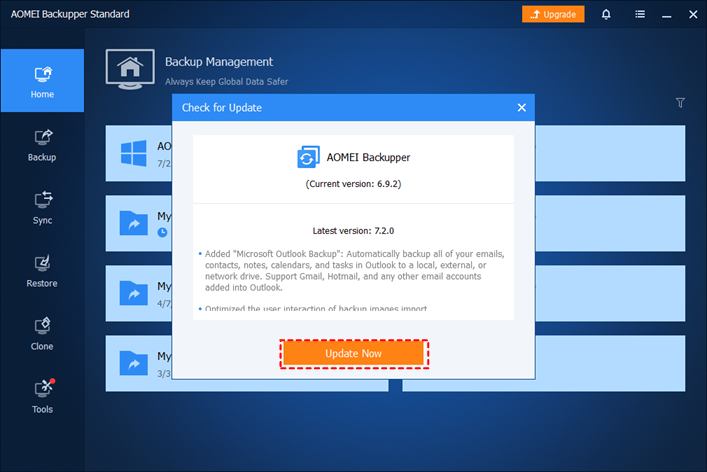Click the orange Upgrade button
The image size is (707, 472).
553,14
